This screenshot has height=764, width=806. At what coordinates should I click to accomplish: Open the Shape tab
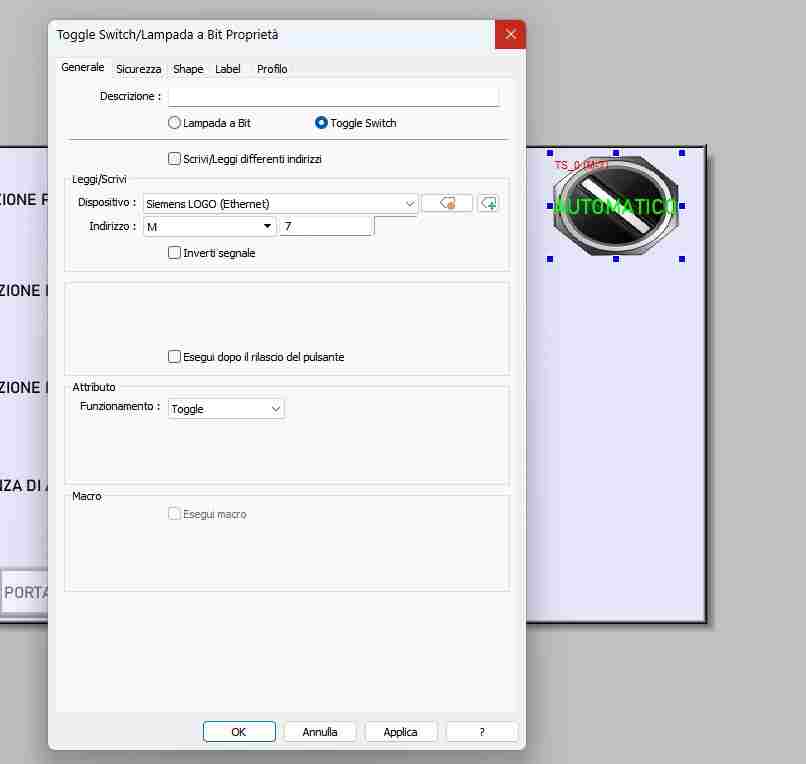(188, 69)
